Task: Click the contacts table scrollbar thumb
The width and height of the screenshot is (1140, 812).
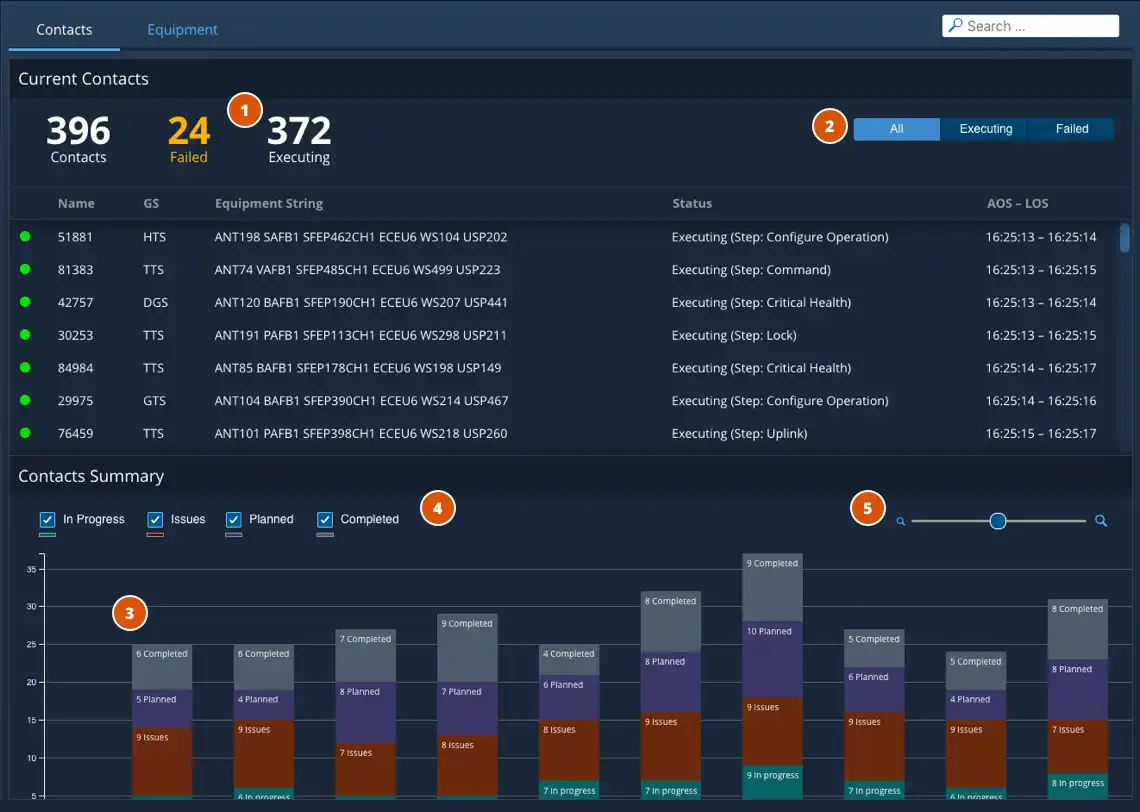Action: (1125, 238)
